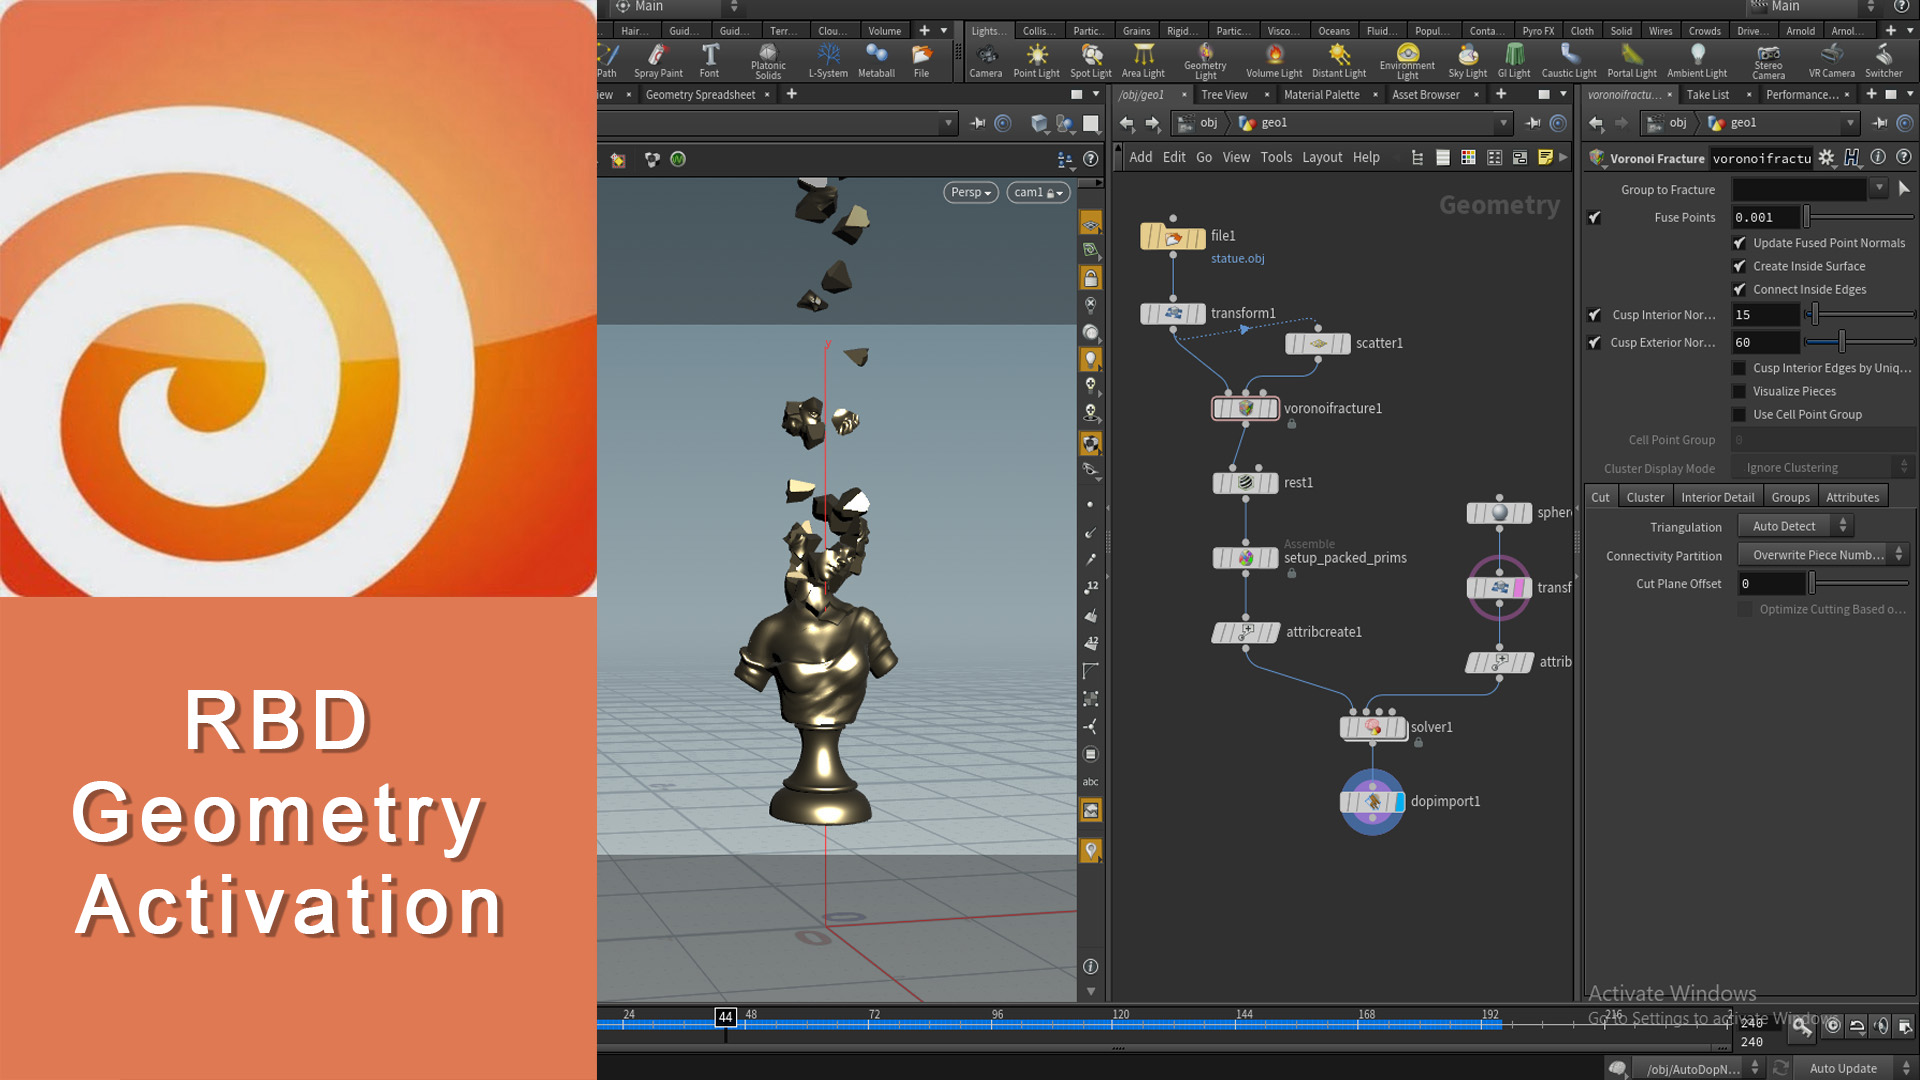Click the Cusp Exterior Normals slider handle

(1840, 342)
